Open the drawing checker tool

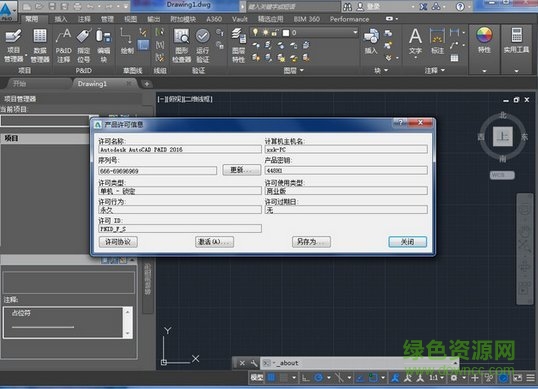click(x=182, y=45)
